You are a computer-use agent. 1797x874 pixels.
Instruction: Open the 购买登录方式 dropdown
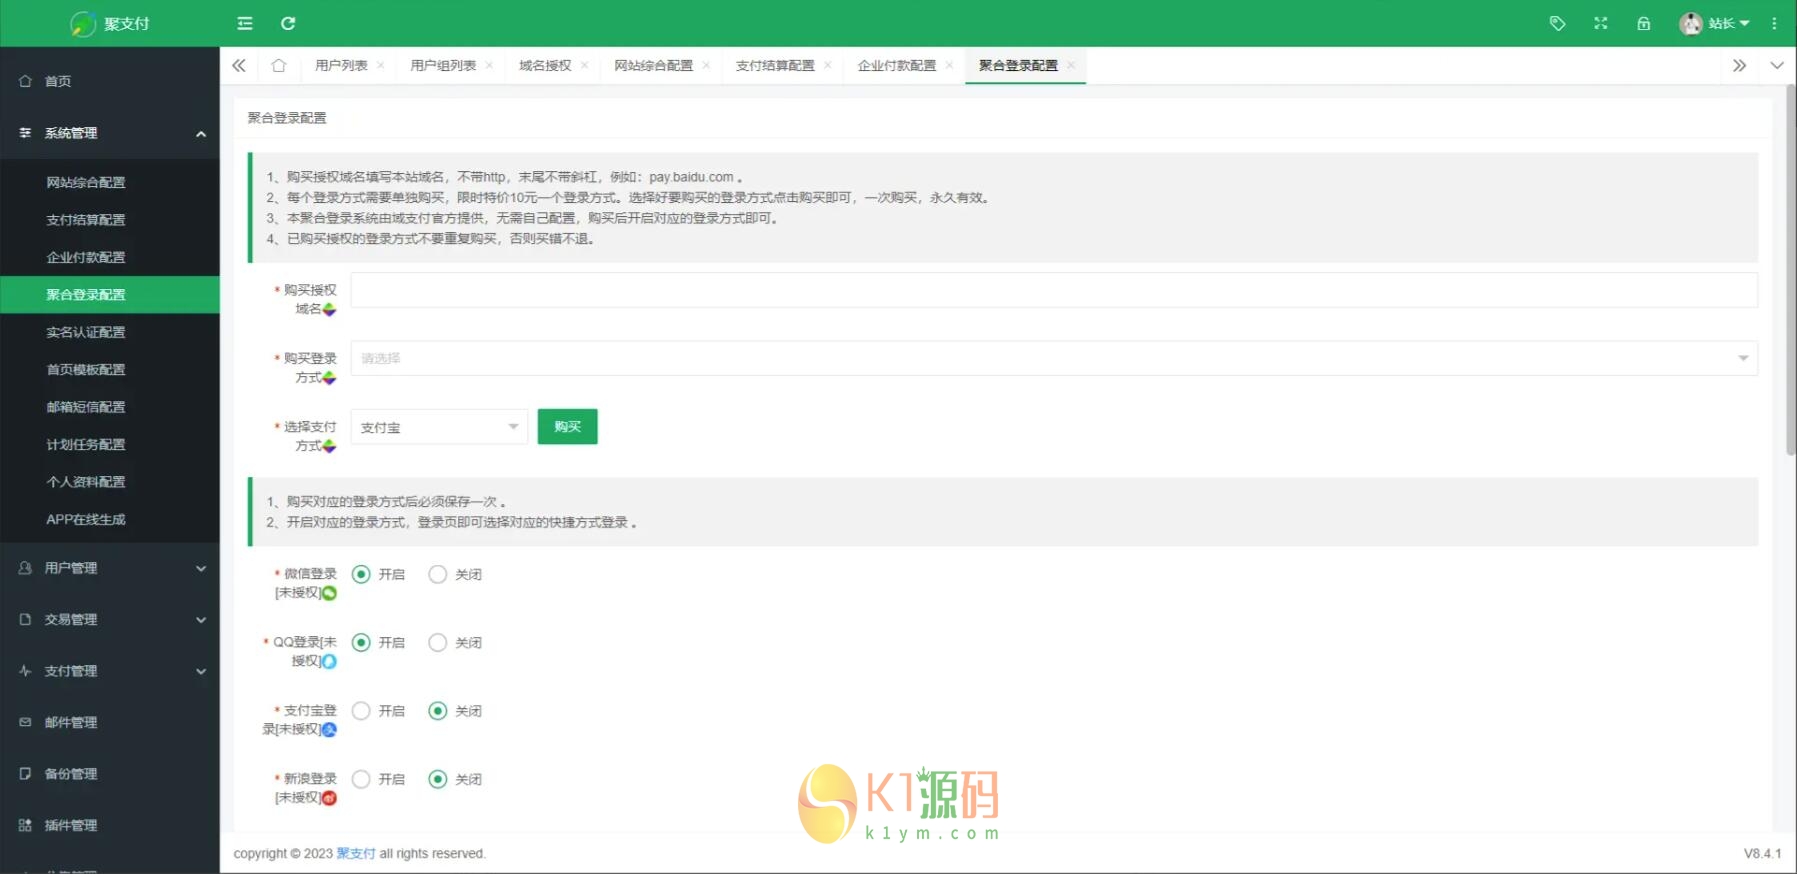coord(1053,358)
